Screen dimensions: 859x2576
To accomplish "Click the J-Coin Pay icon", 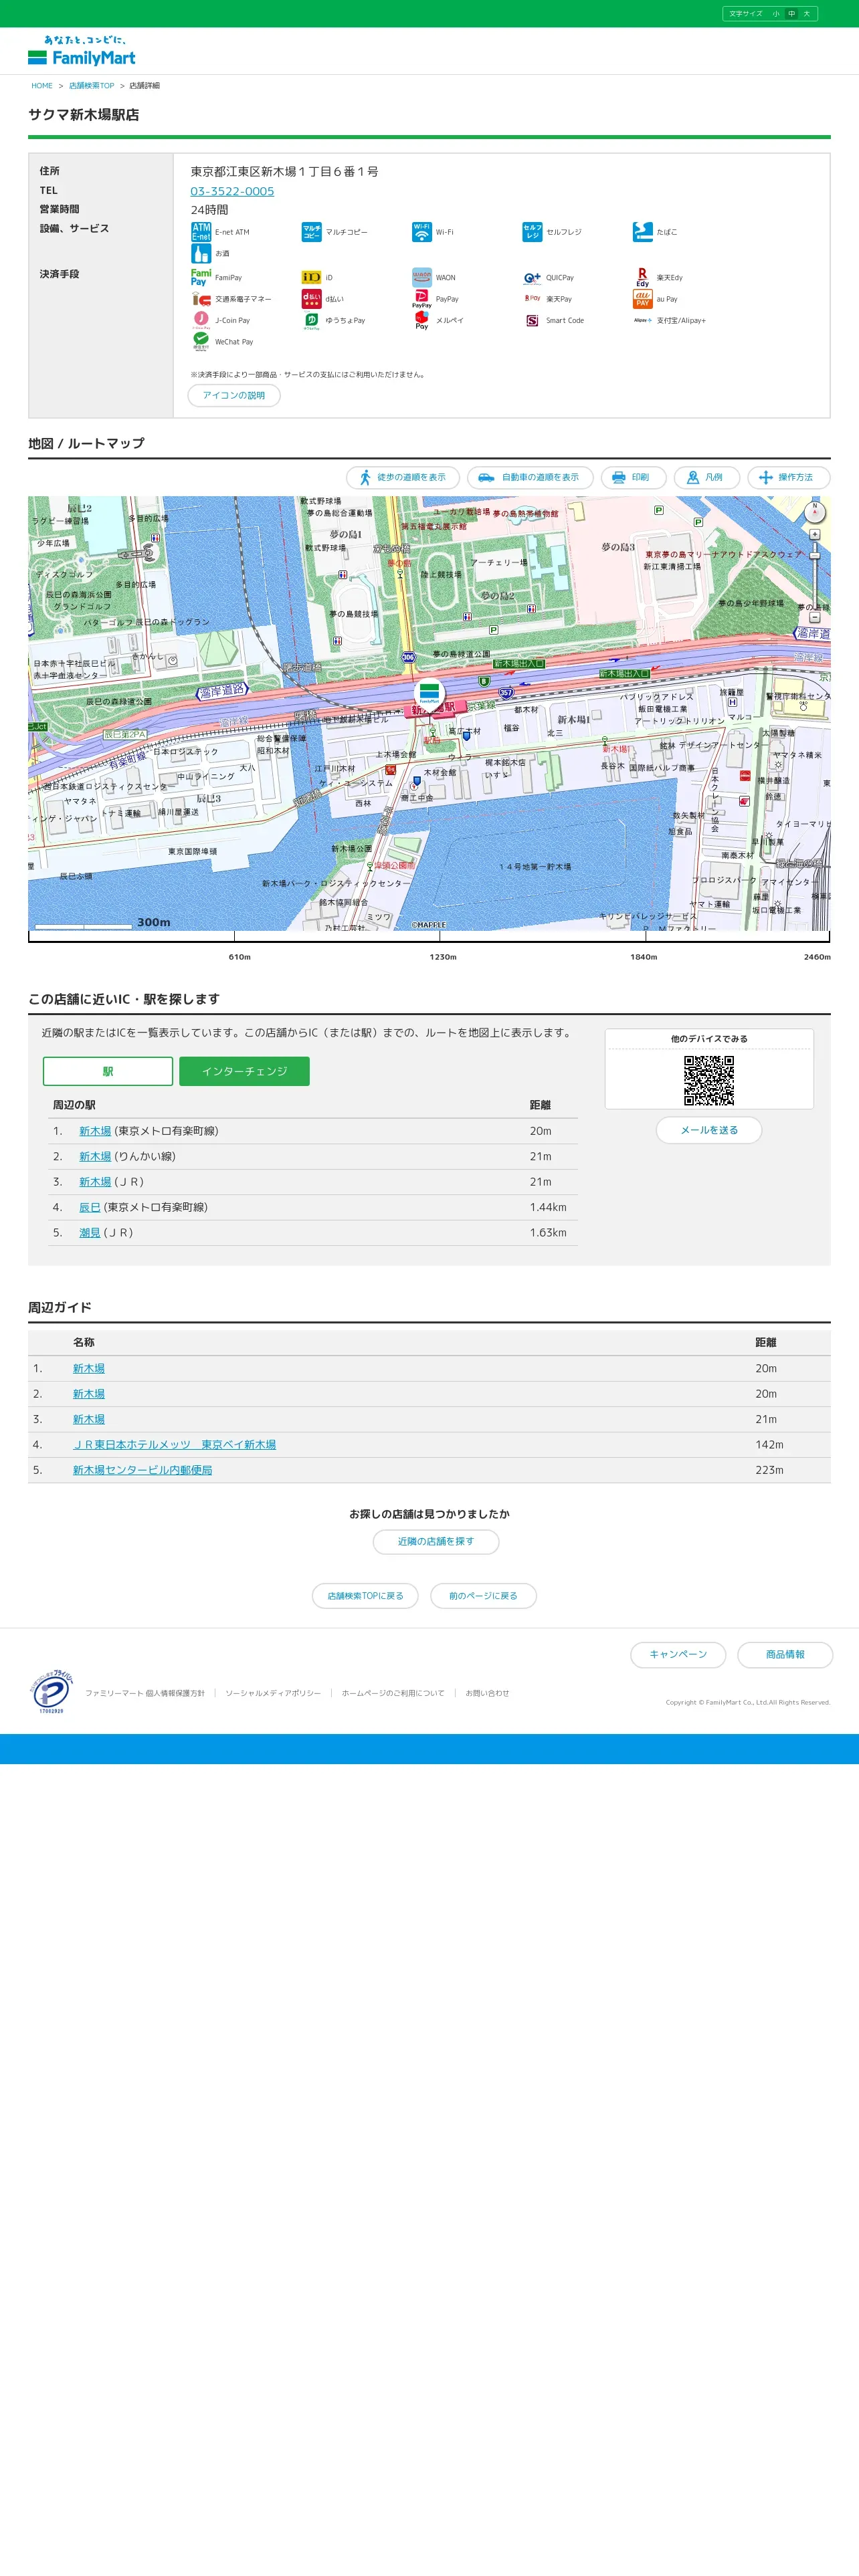I will pos(201,320).
